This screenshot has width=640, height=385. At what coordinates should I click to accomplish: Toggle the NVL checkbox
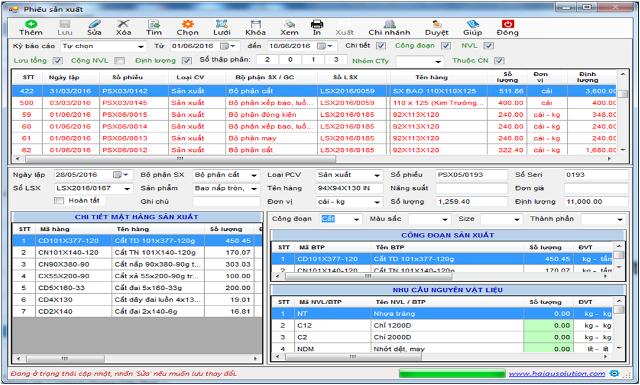[489, 46]
